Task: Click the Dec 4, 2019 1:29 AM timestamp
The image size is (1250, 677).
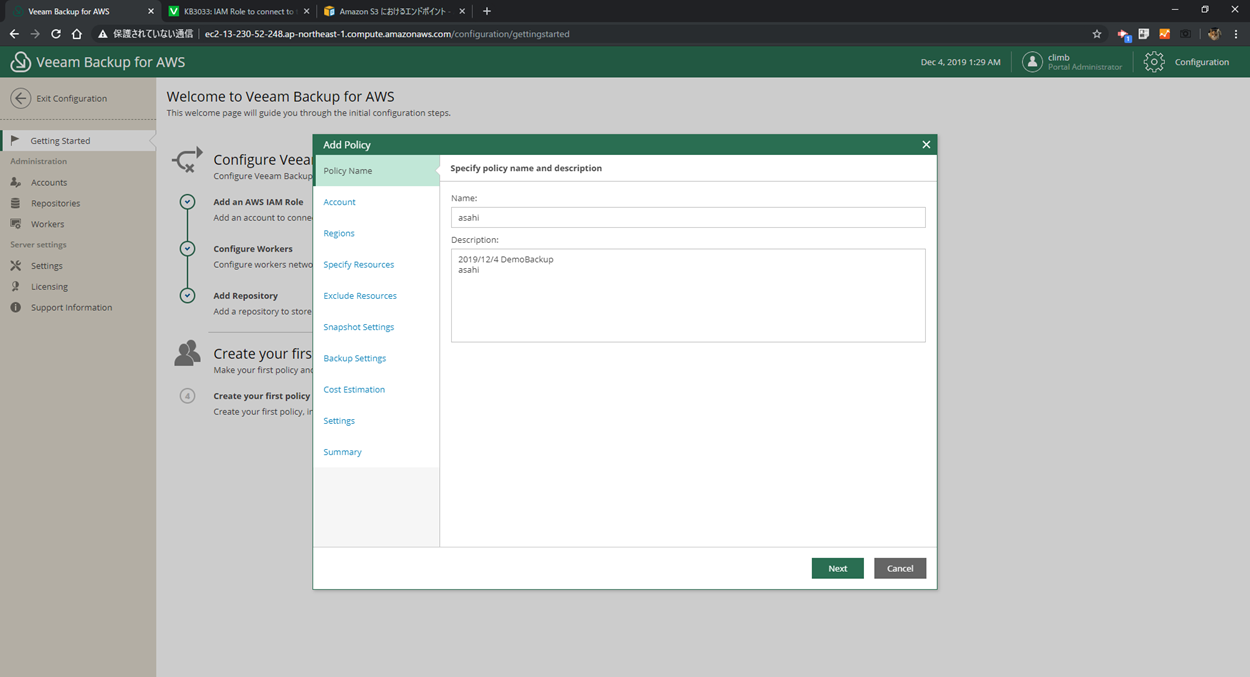Action: (960, 62)
